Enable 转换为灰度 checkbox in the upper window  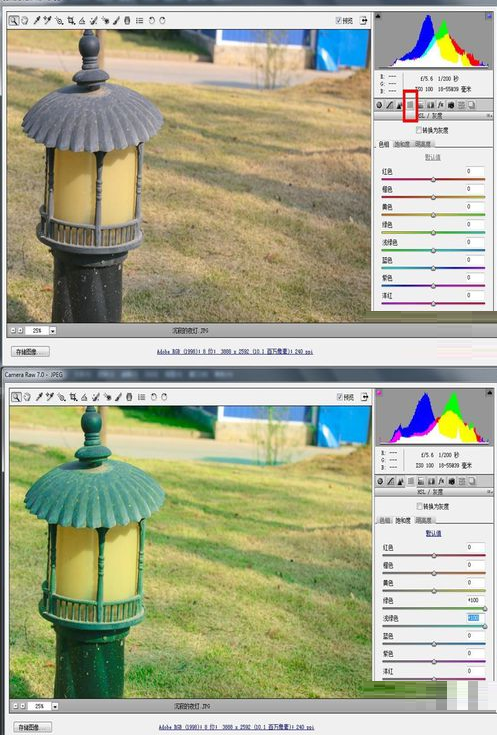(x=419, y=130)
